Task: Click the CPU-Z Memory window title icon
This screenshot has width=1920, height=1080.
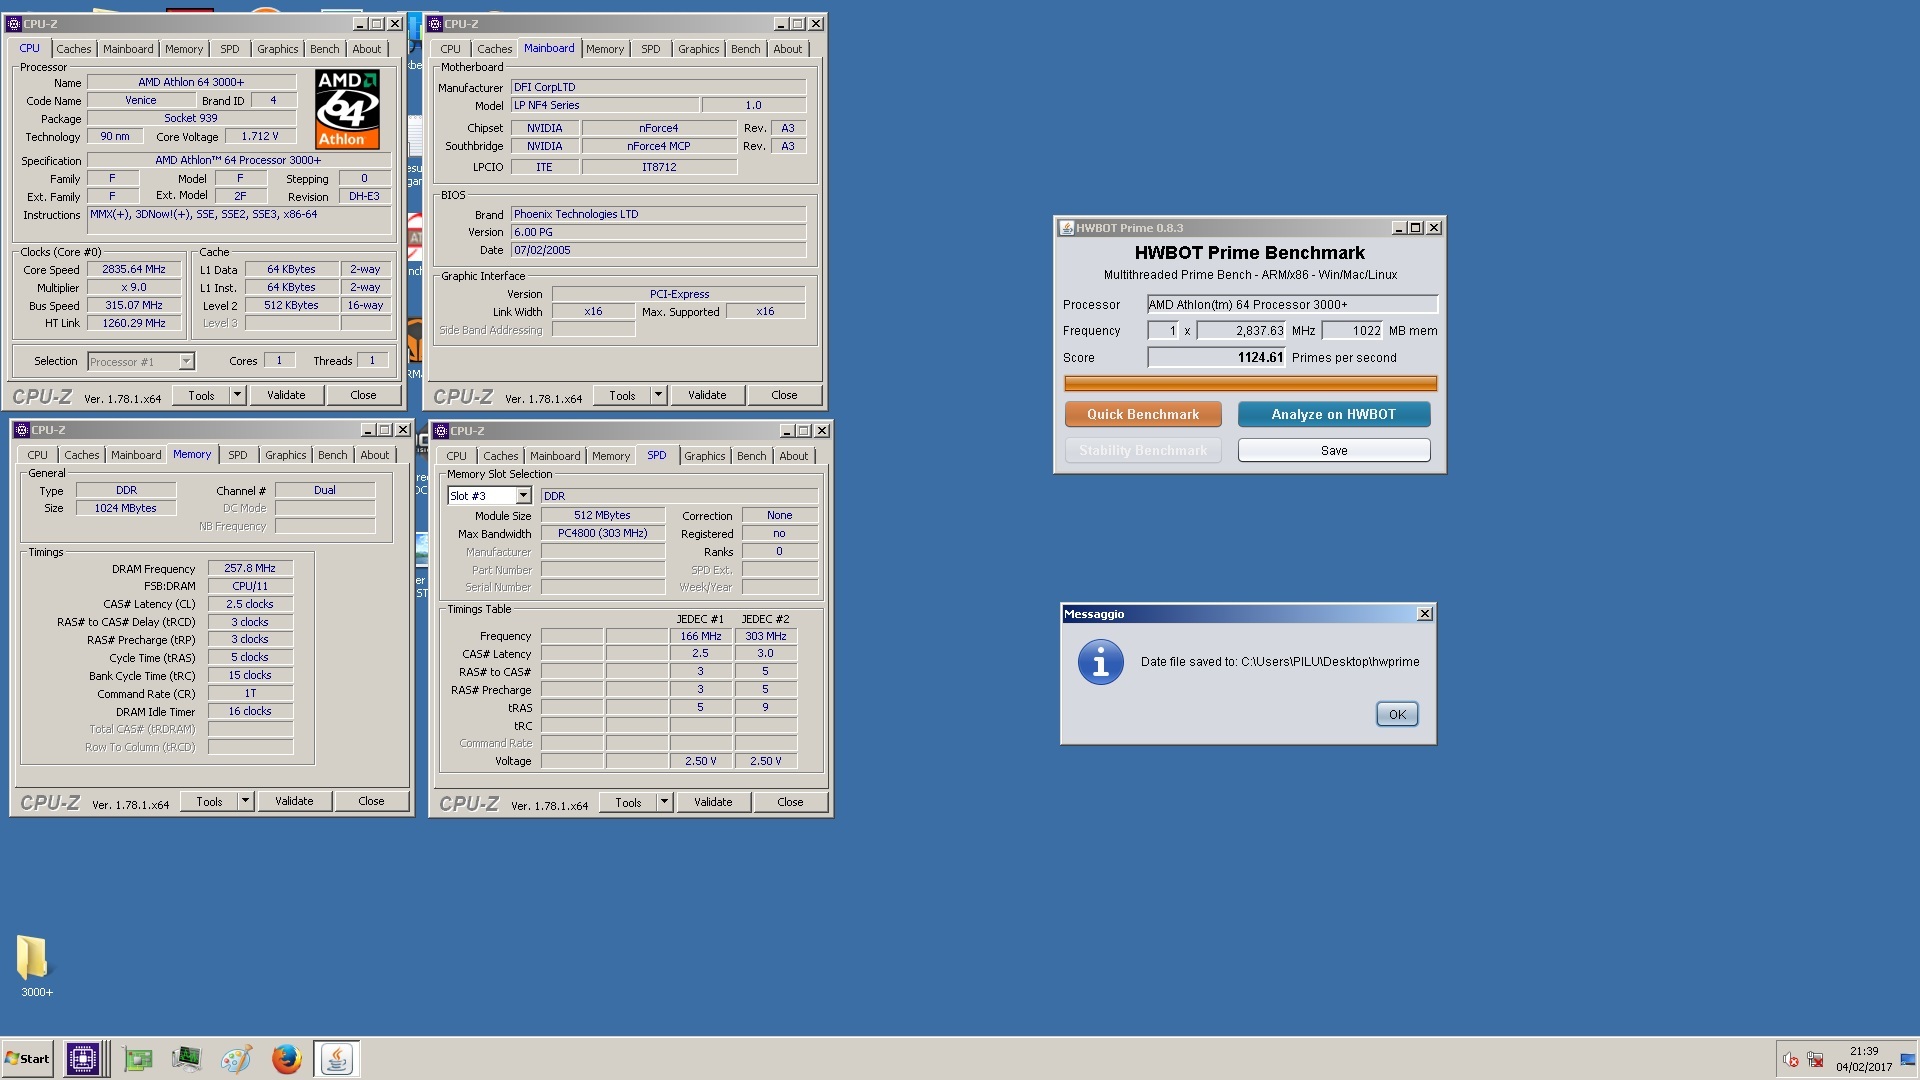Action: click(x=22, y=430)
